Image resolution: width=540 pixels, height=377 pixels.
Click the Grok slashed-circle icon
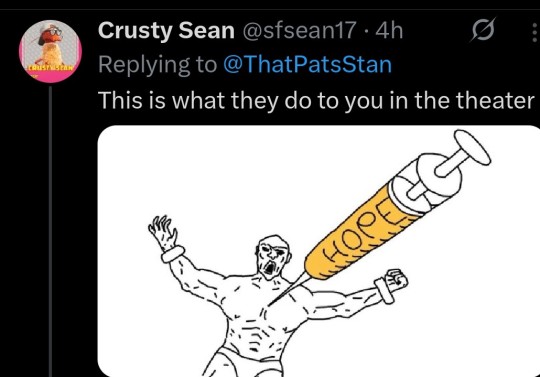[483, 30]
